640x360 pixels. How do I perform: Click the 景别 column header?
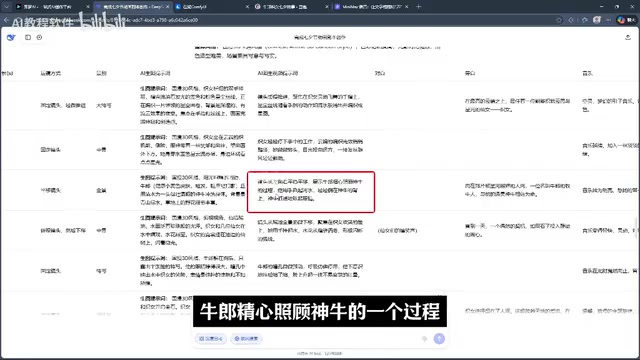pyautogui.click(x=101, y=73)
